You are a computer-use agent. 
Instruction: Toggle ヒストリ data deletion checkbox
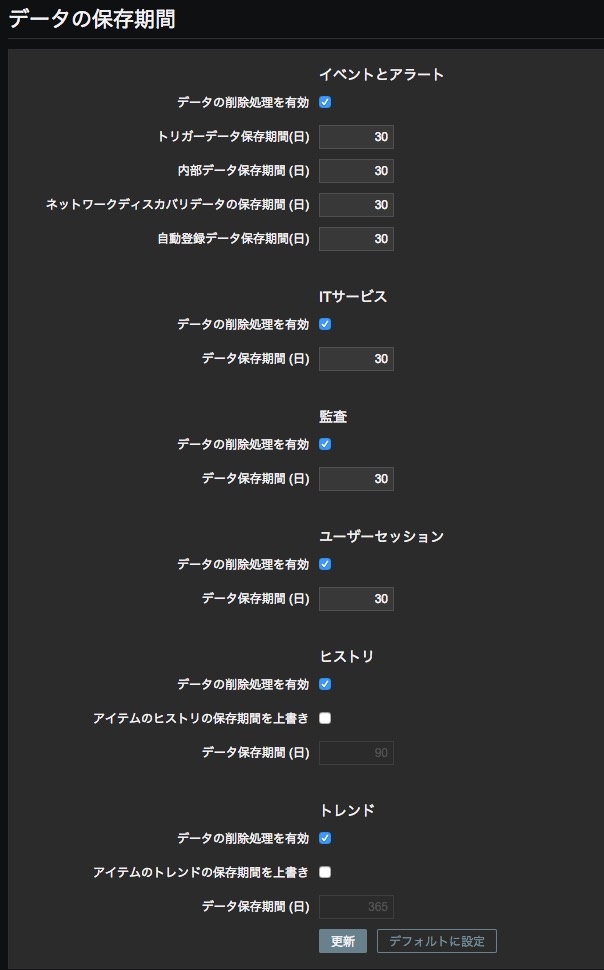pyautogui.click(x=325, y=684)
